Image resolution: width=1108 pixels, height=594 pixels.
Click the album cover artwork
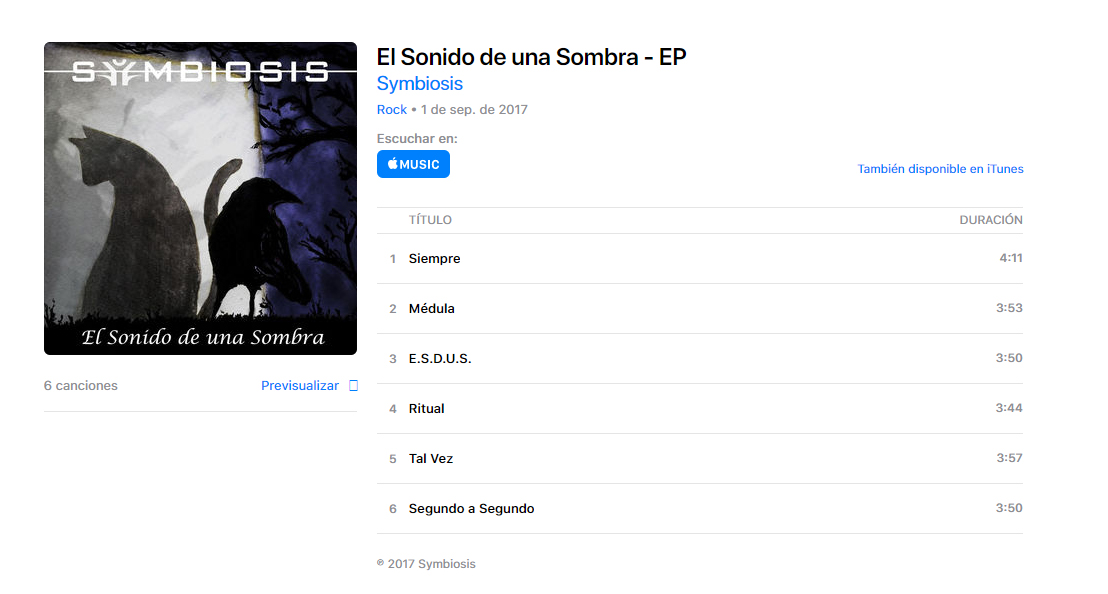pyautogui.click(x=200, y=198)
